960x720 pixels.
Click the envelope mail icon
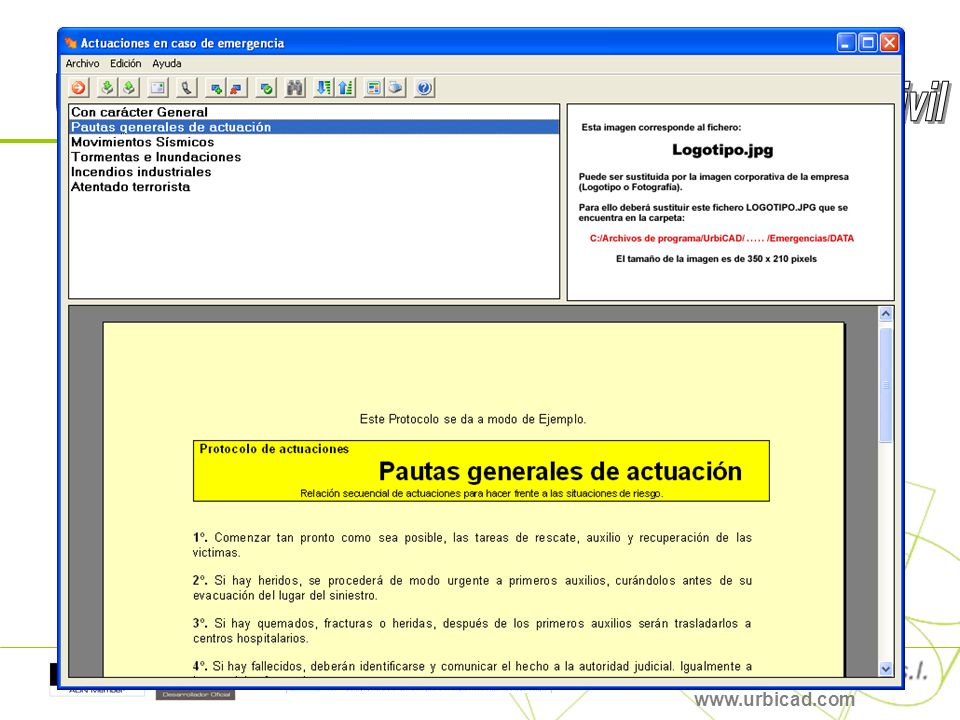pyautogui.click(x=158, y=88)
